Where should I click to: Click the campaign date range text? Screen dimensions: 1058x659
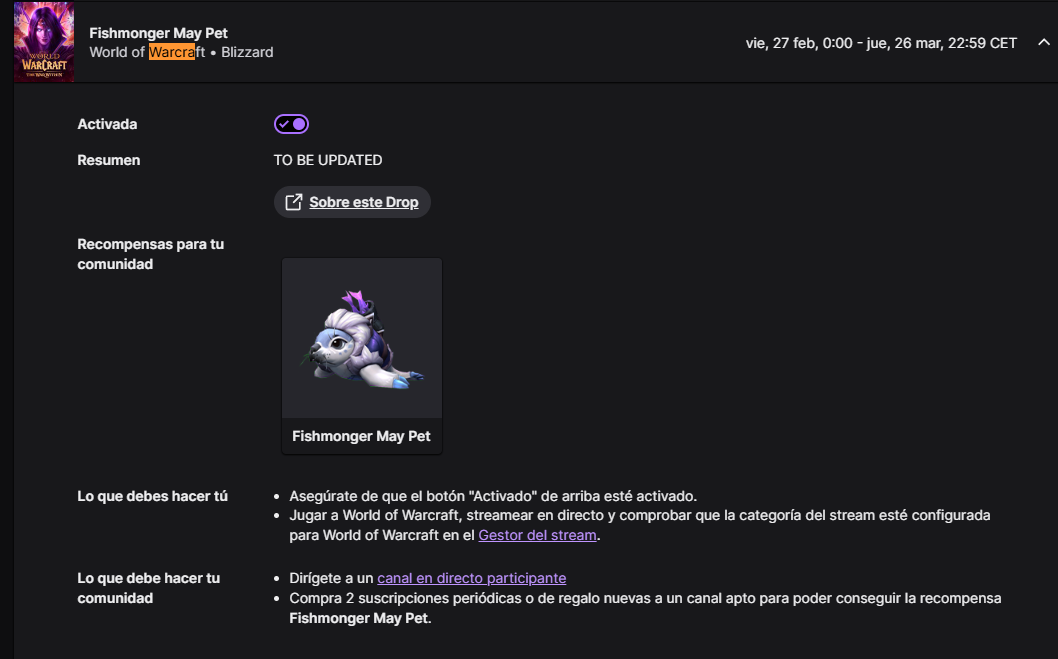click(x=881, y=43)
